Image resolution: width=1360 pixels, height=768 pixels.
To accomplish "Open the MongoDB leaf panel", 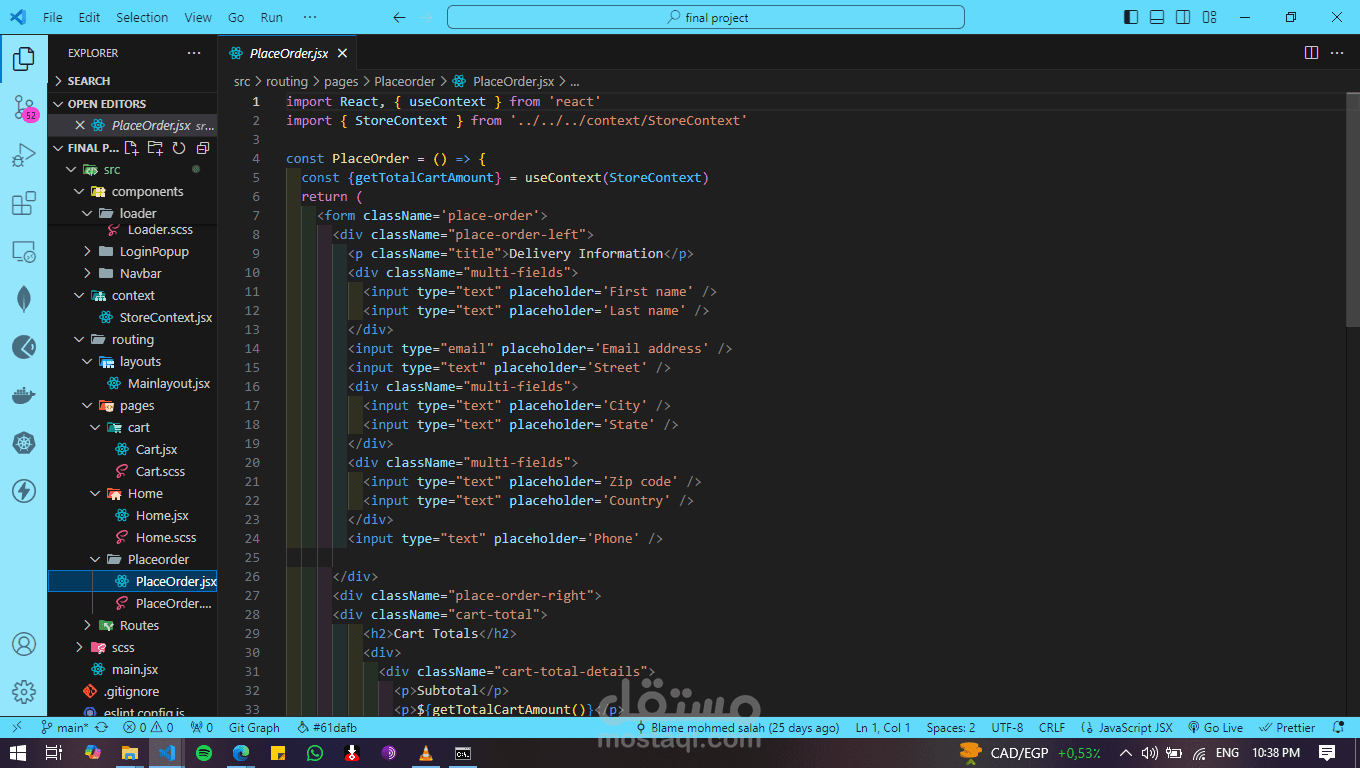I will (x=24, y=299).
